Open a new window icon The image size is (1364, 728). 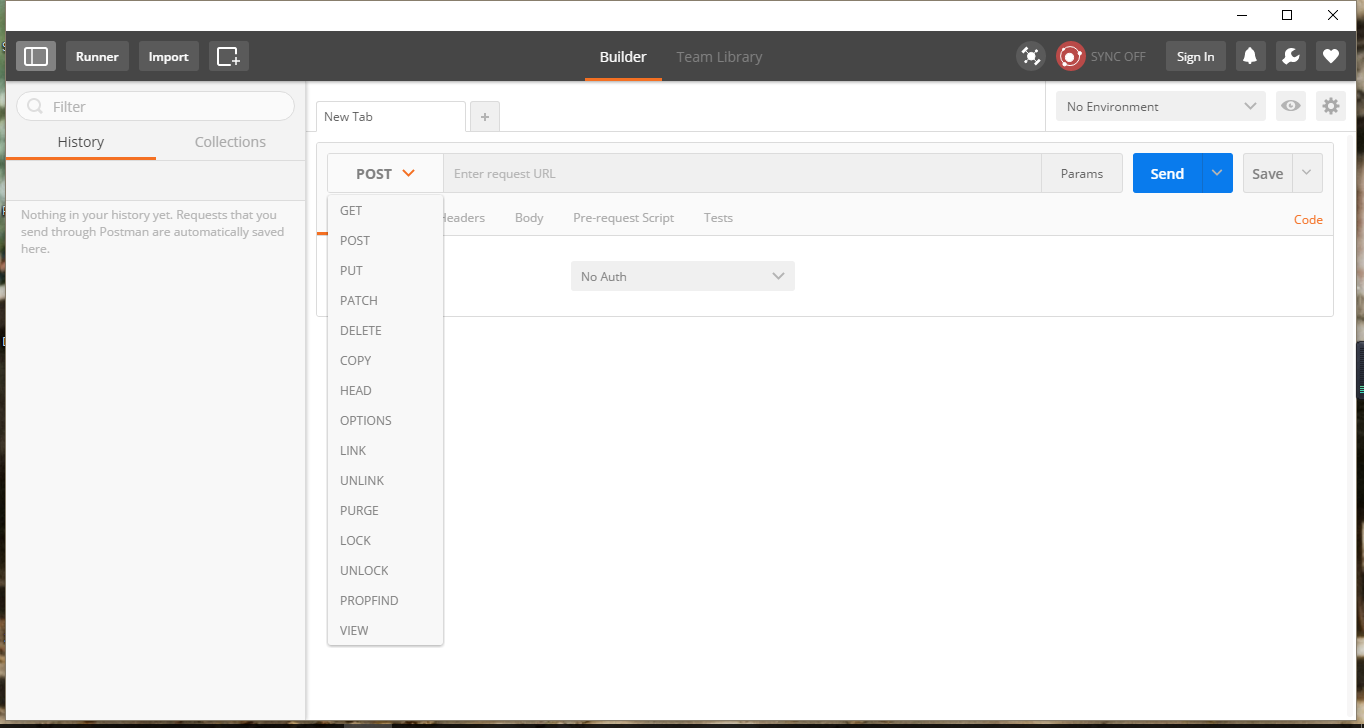coord(229,56)
